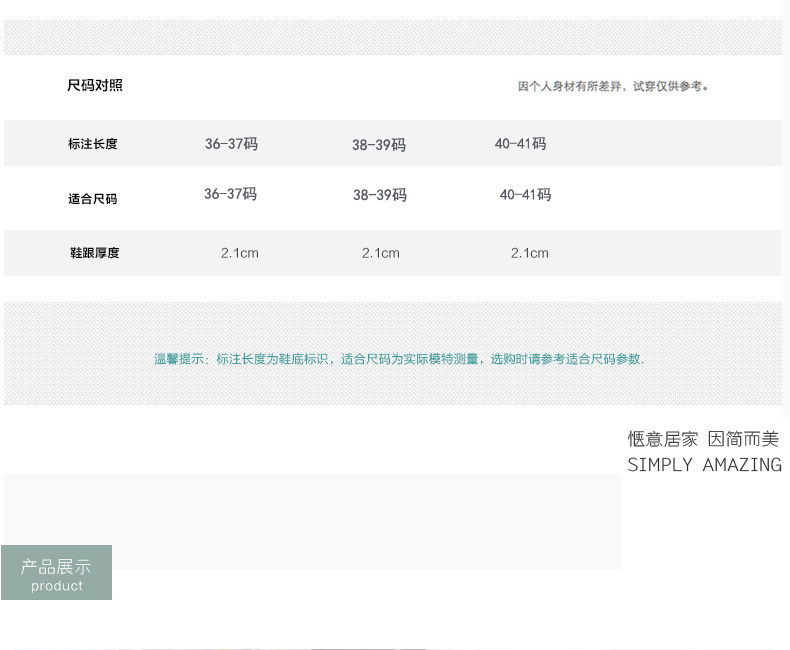Click the dotted pattern banner at top
This screenshot has width=790, height=650.
point(393,37)
